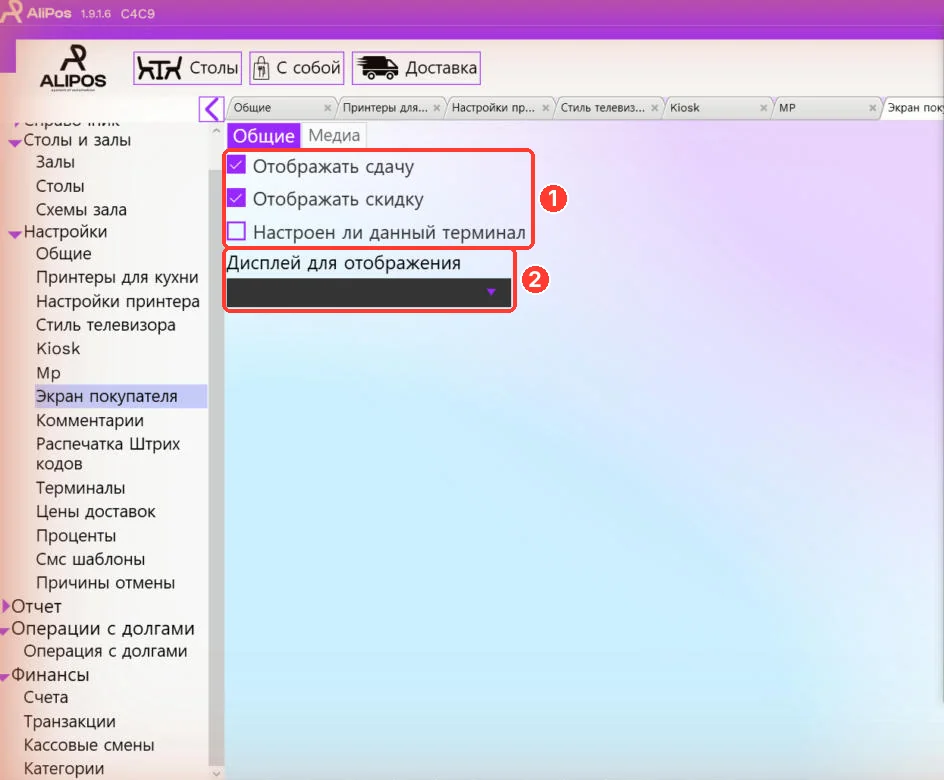Switch to the Принтеры для... tab
The image size is (944, 780).
[x=385, y=108]
